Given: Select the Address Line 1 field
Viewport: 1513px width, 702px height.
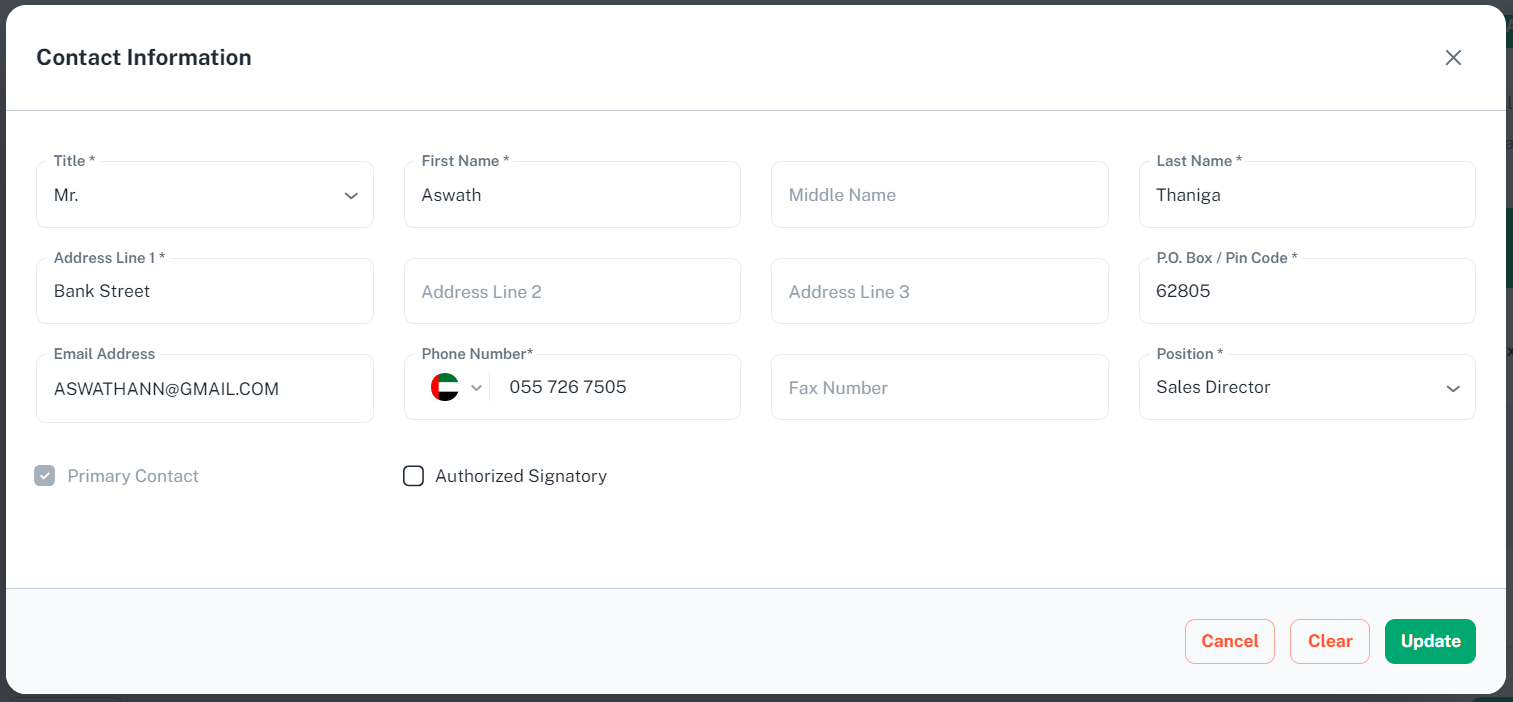Looking at the screenshot, I should (x=204, y=292).
